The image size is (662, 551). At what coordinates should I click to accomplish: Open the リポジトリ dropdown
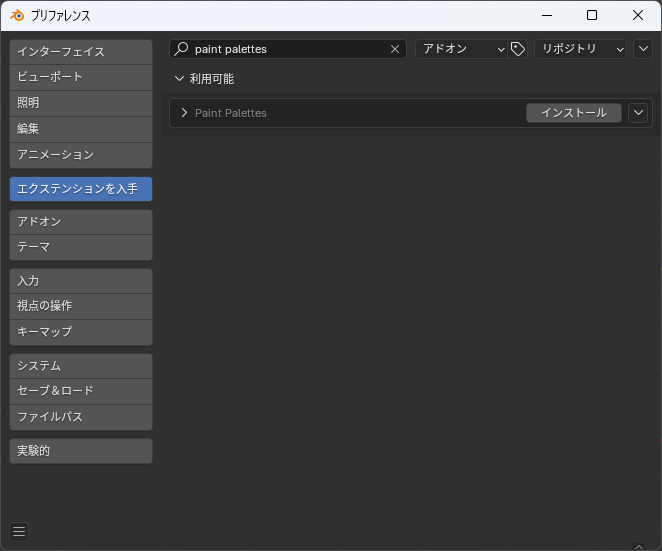581,49
